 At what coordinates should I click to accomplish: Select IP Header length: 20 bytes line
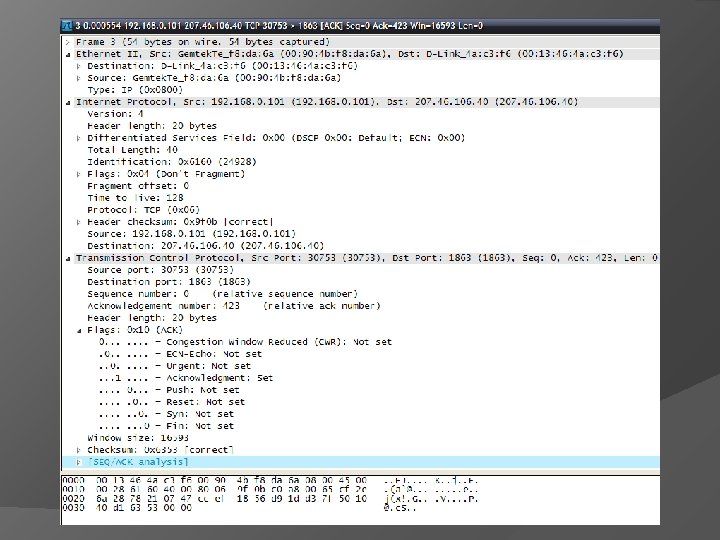click(152, 126)
